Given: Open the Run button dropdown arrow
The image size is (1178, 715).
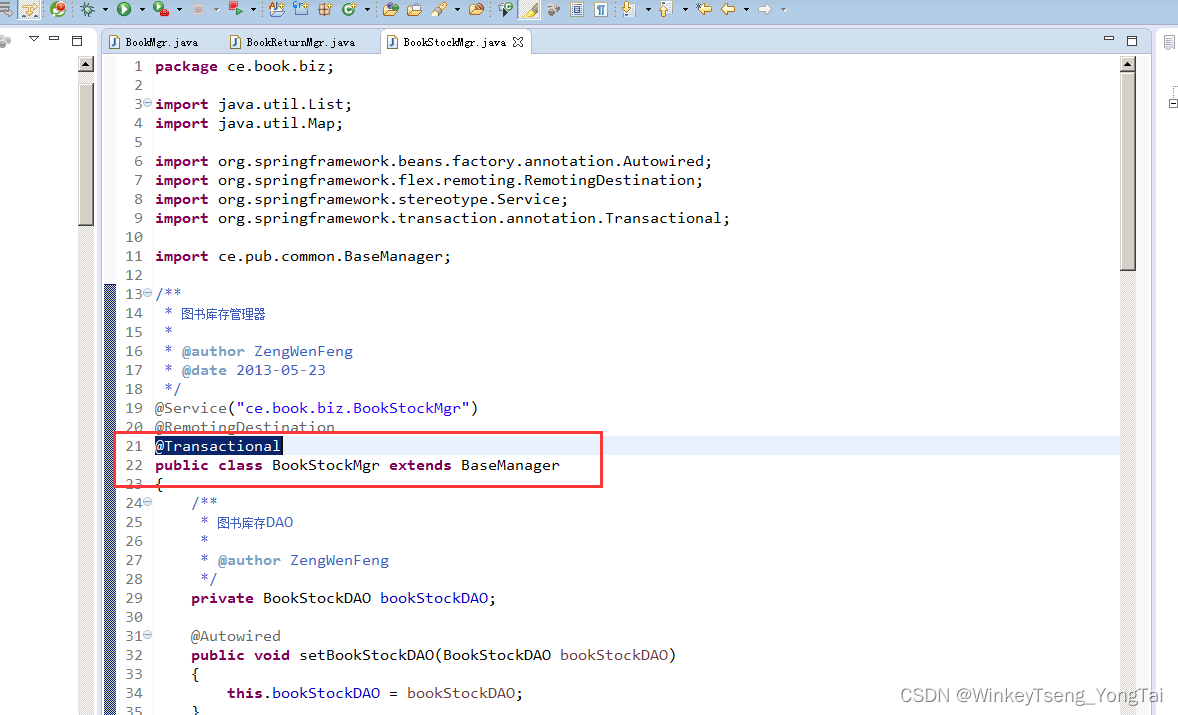Looking at the screenshot, I should coord(141,10).
